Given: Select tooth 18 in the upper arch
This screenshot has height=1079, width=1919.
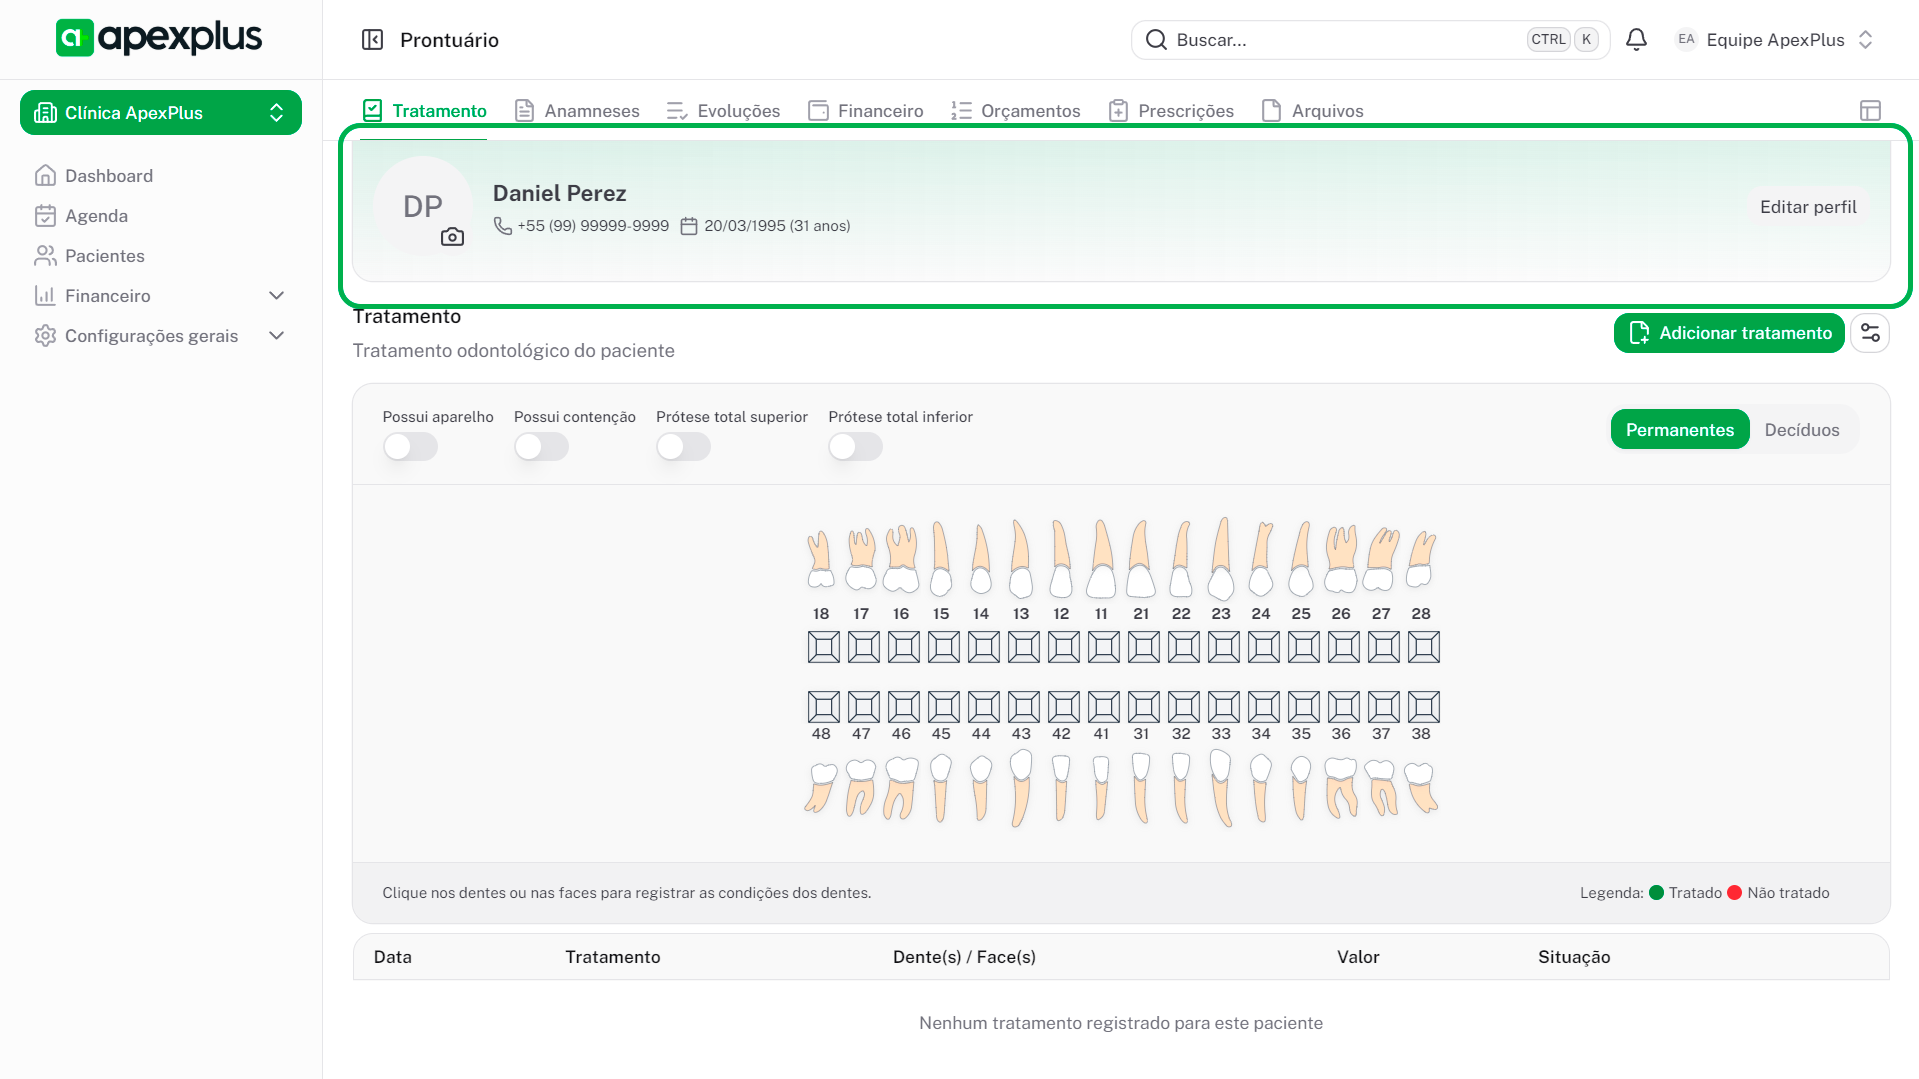Looking at the screenshot, I should coord(820,560).
